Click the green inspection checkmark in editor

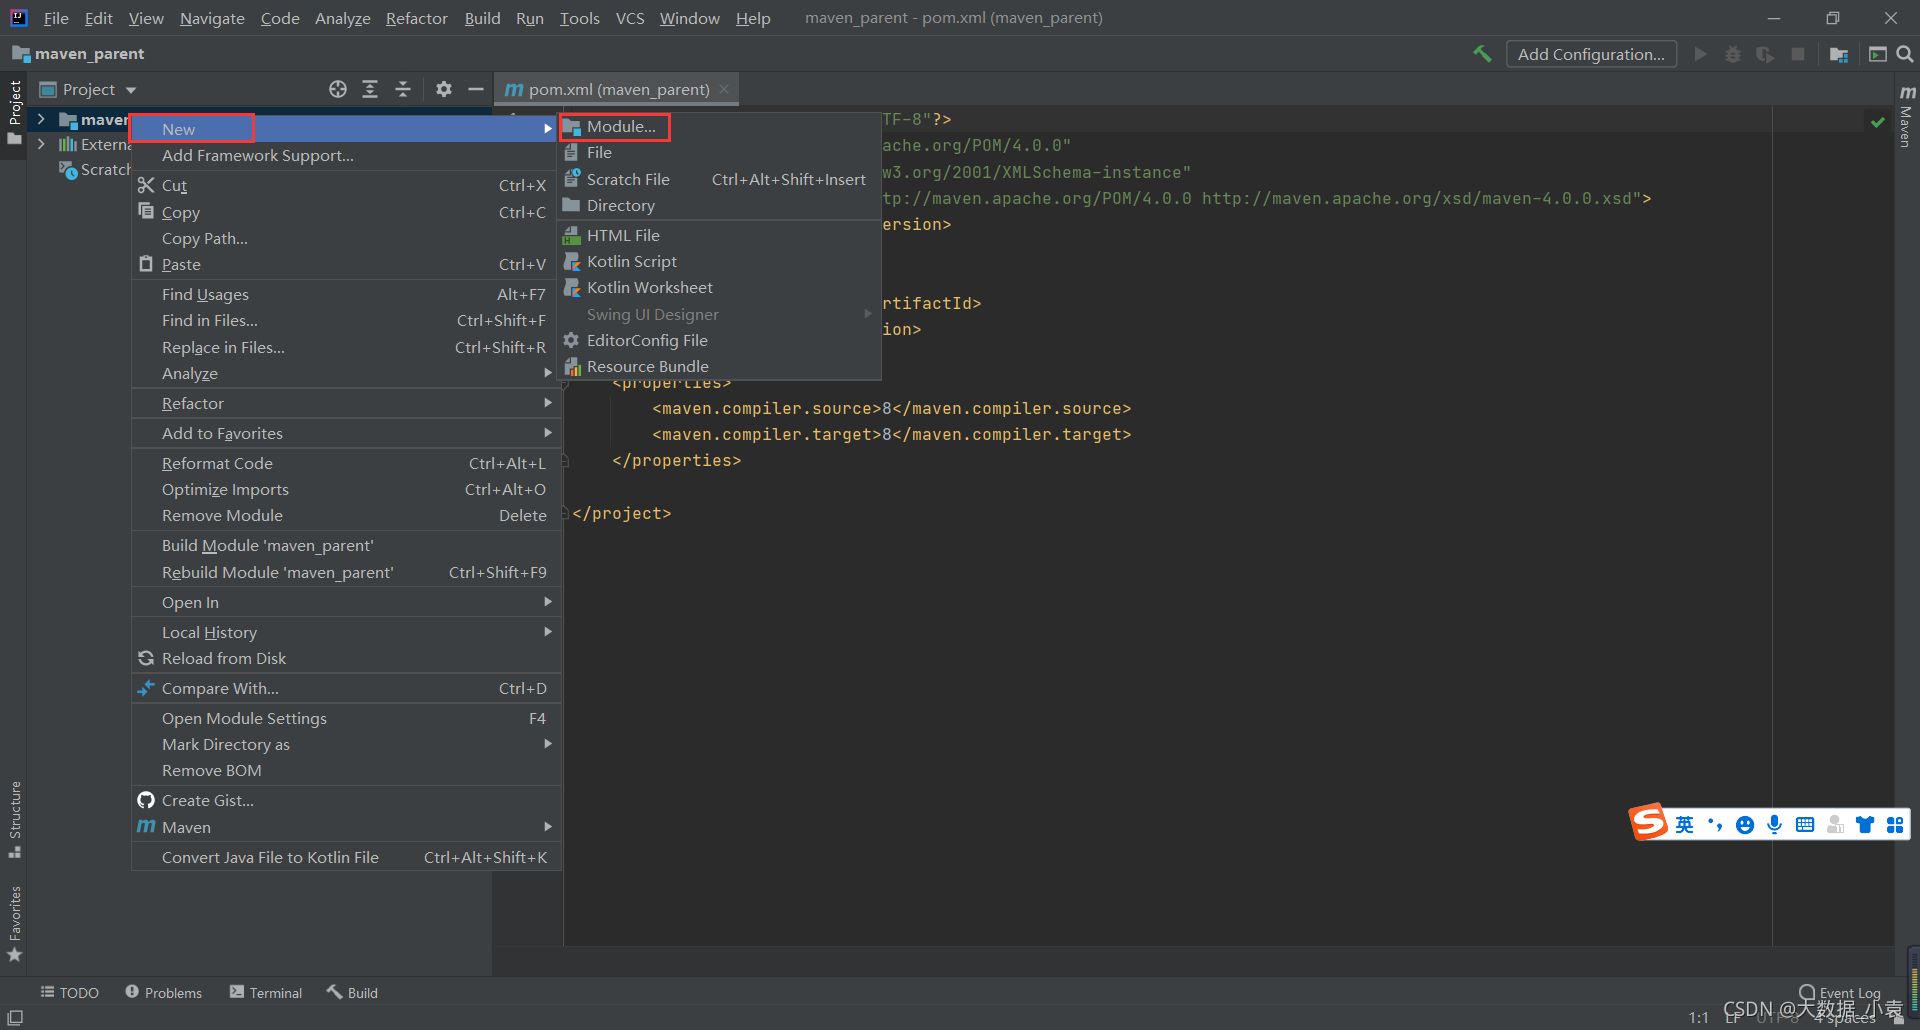pyautogui.click(x=1877, y=122)
